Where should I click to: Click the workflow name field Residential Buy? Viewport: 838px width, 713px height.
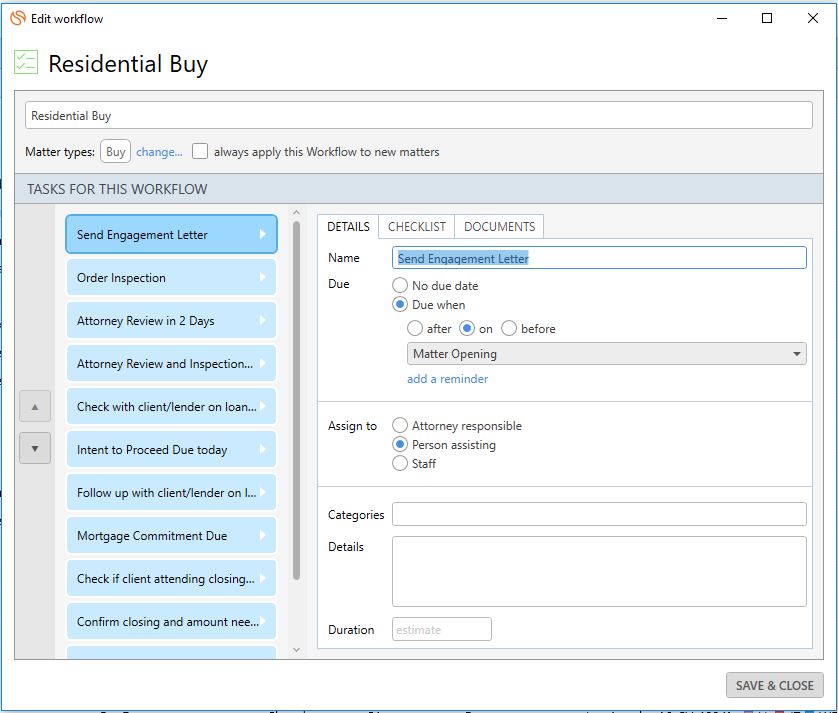(x=418, y=115)
